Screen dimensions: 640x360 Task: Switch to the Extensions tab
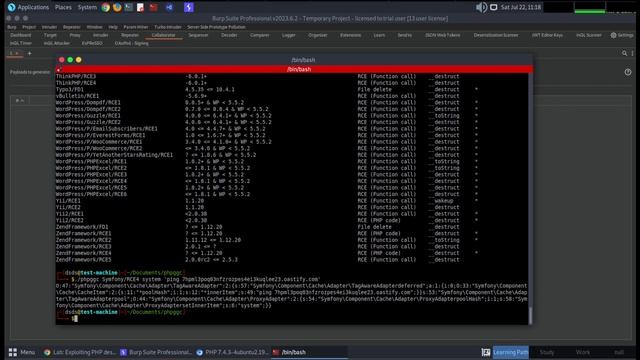click(350, 35)
